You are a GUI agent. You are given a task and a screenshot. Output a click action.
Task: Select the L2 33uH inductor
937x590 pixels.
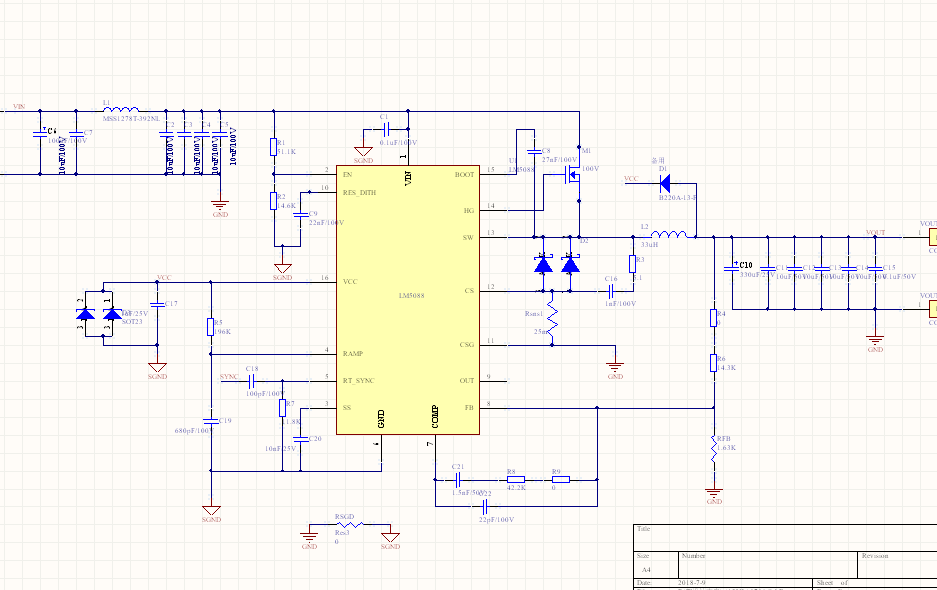pyautogui.click(x=669, y=234)
